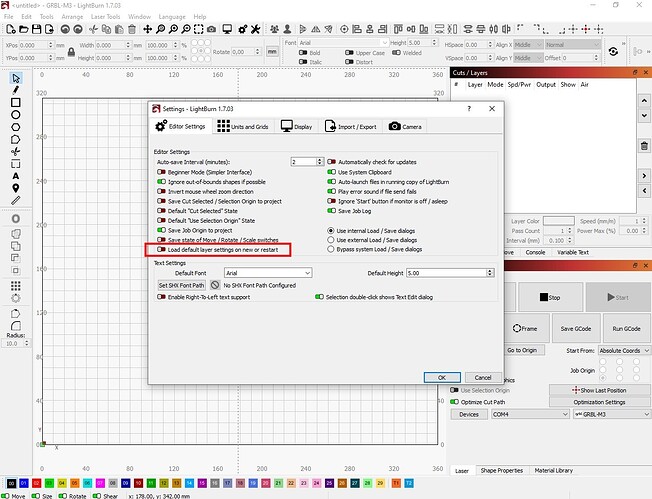Click Set SHX Font Path button

coord(181,285)
